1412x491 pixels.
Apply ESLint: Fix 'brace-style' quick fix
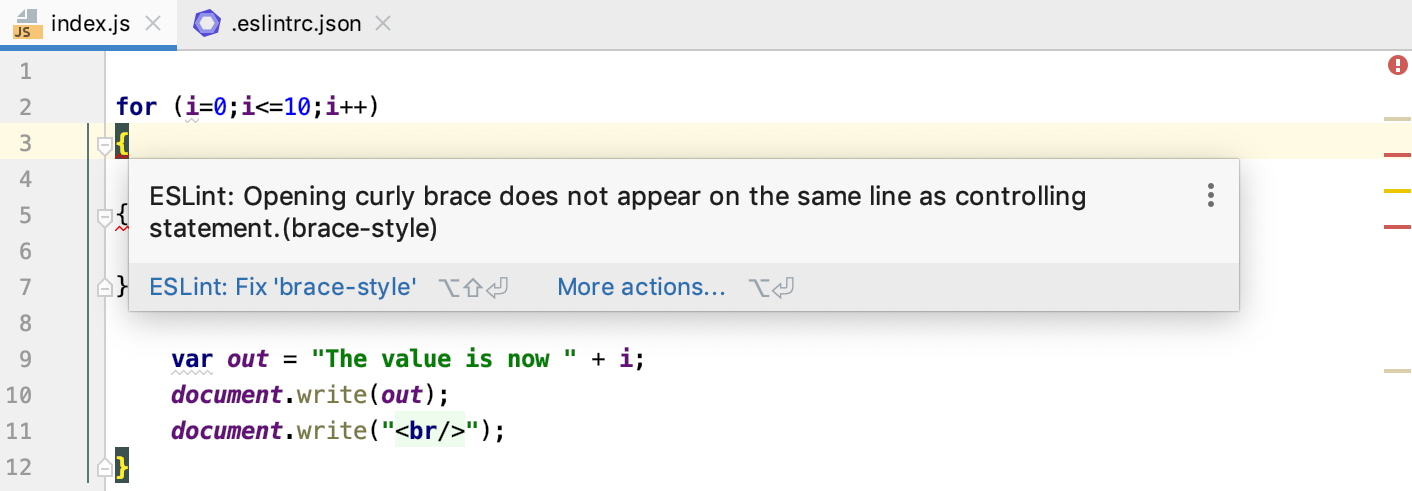click(282, 288)
